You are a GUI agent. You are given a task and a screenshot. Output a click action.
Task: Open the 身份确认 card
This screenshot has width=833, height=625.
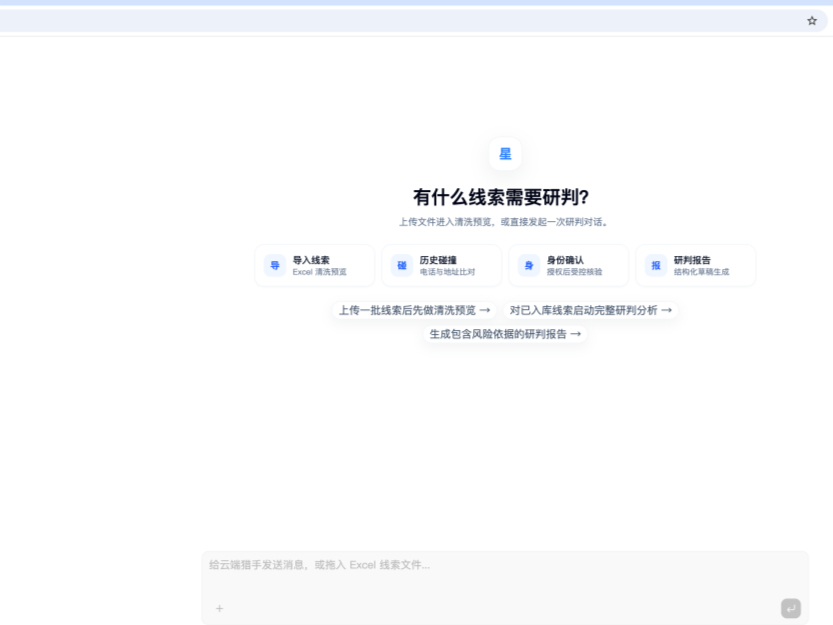point(568,265)
